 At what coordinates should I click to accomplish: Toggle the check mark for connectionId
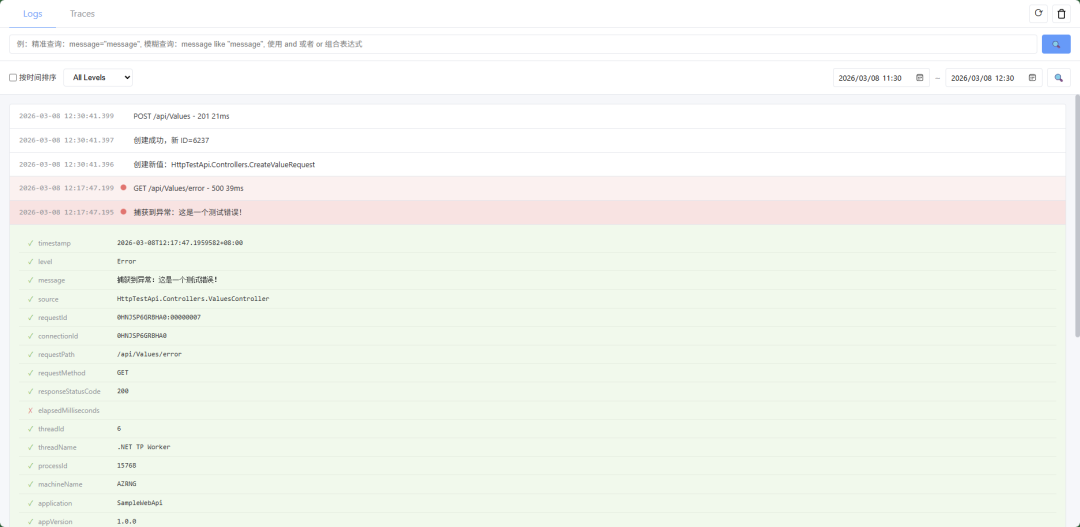tap(30, 336)
